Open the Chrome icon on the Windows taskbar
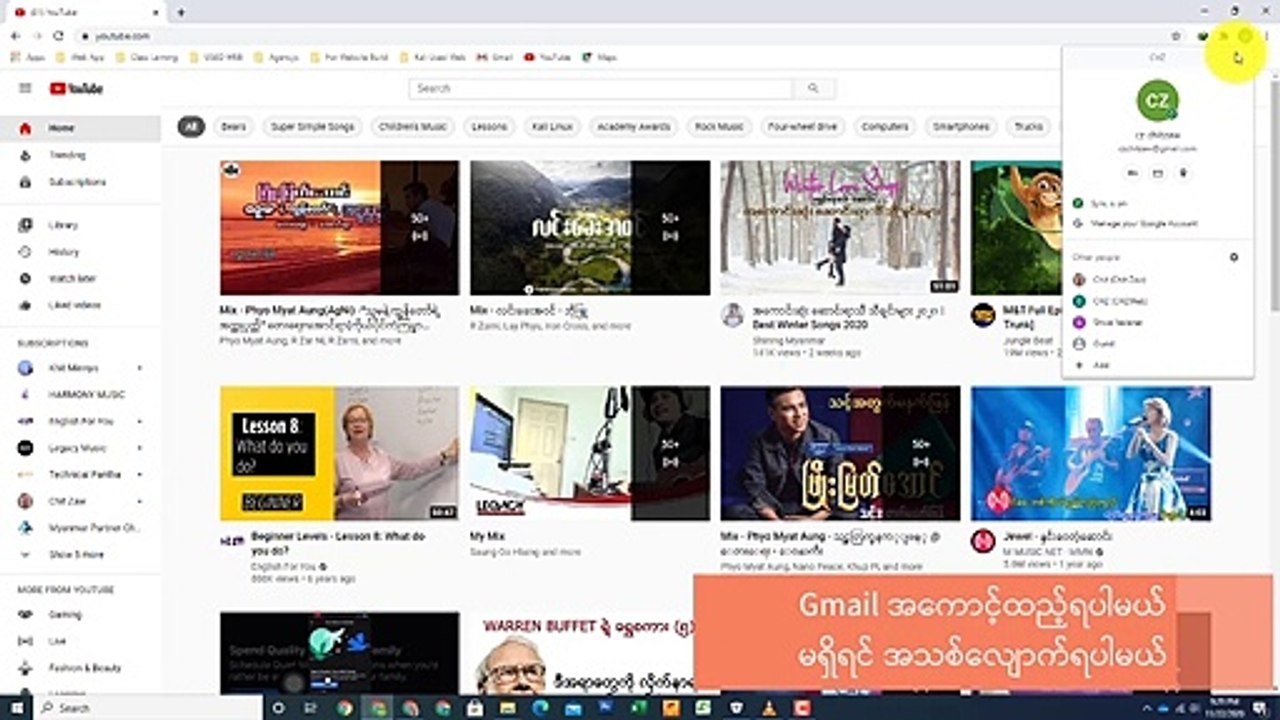Viewport: 1280px width, 720px height. (x=345, y=708)
